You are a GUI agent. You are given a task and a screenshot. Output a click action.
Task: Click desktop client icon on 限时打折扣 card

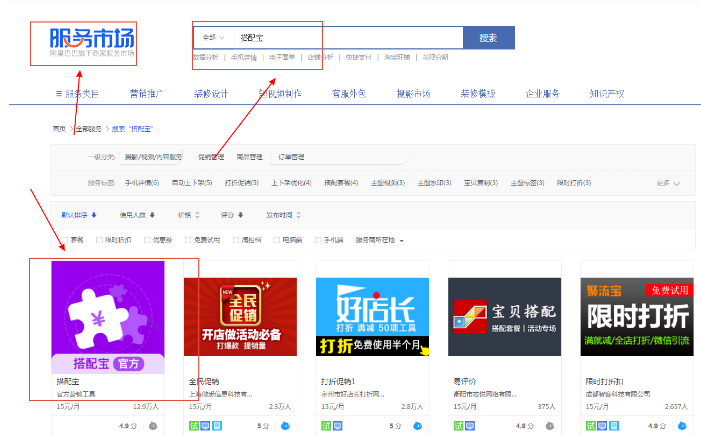(x=602, y=426)
